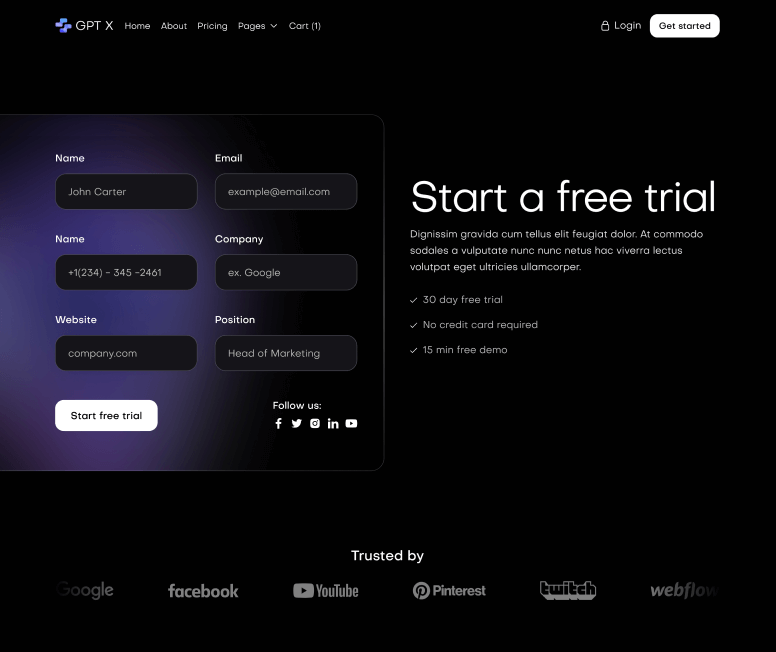Open Cart (1) in the navbar

pos(305,26)
